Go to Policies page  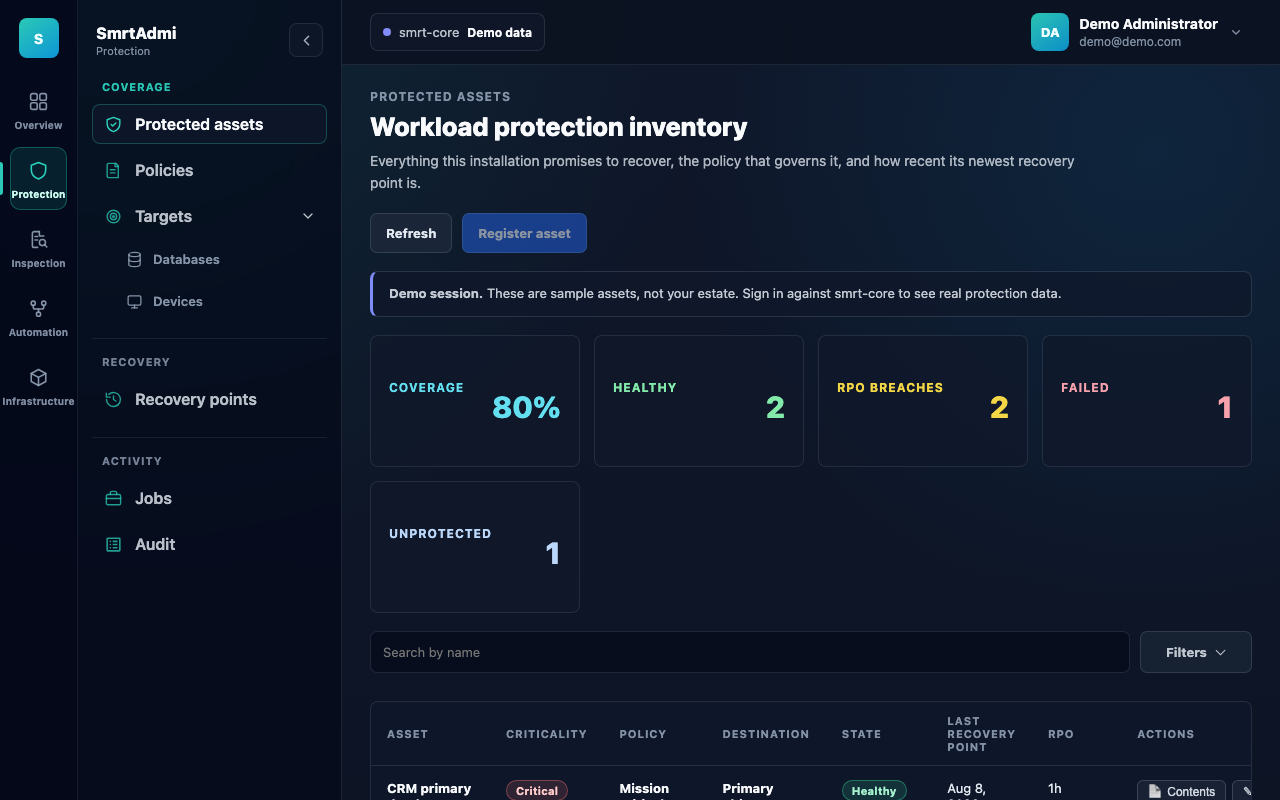click(209, 170)
